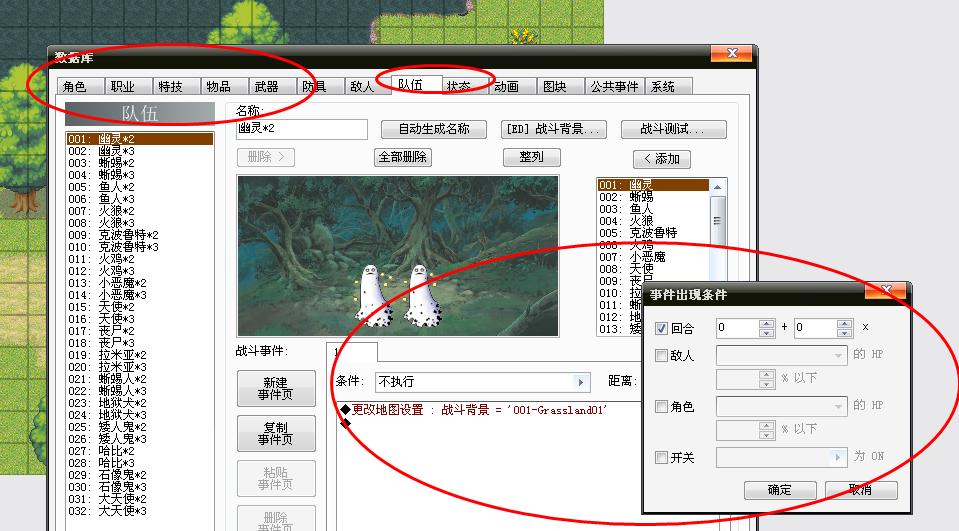Viewport: 959px width, 531px height.
Task: Open the 条件 不执行 selector arrow
Action: click(581, 382)
